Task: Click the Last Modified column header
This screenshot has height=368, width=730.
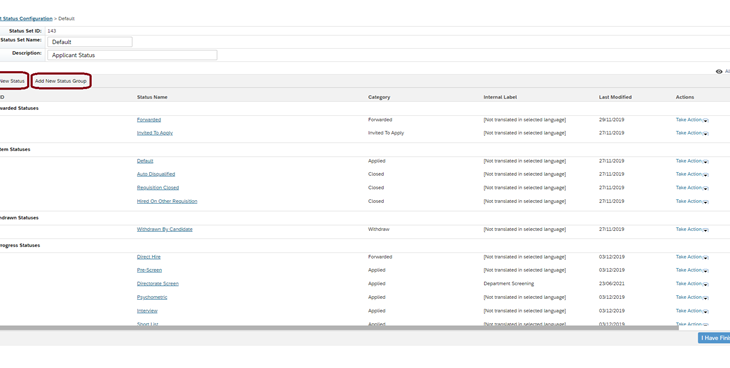Action: (615, 97)
